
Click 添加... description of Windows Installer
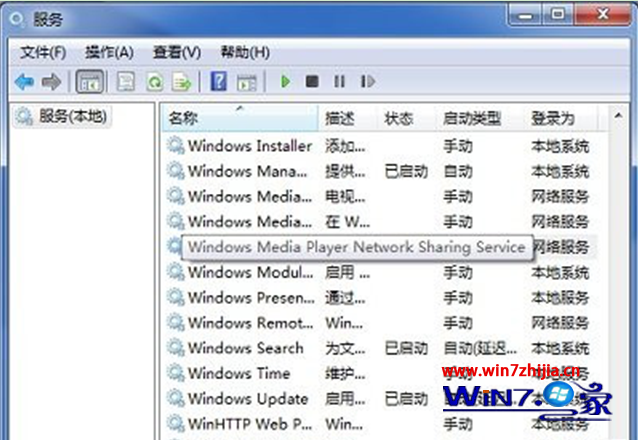(345, 146)
